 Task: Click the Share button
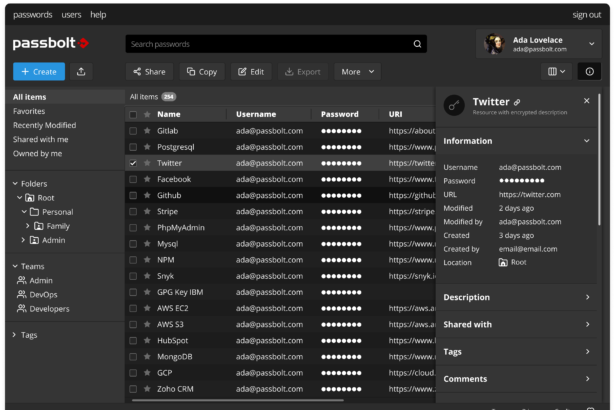149,71
